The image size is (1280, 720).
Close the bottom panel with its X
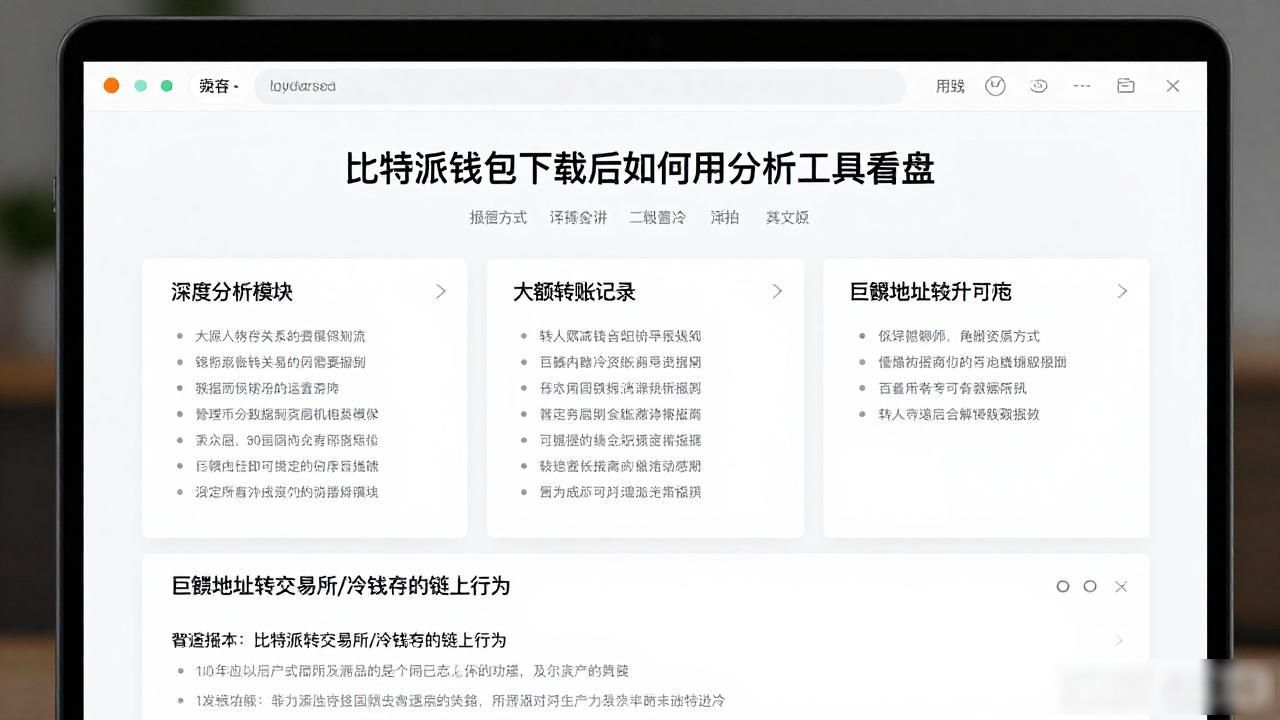coord(1121,586)
